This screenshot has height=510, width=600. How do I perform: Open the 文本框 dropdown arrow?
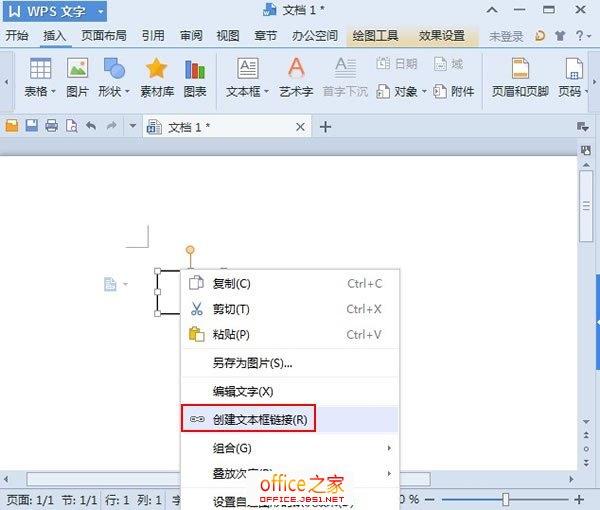(266, 91)
